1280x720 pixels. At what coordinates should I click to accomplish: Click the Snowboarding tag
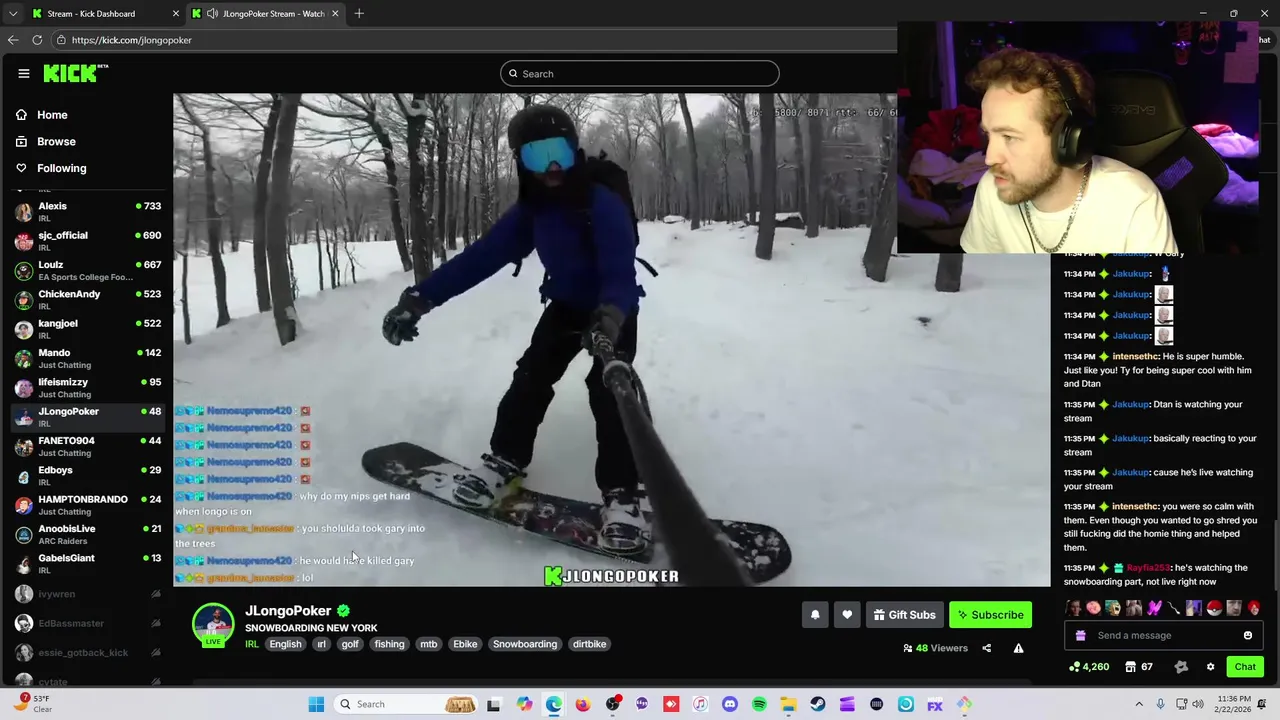[525, 644]
